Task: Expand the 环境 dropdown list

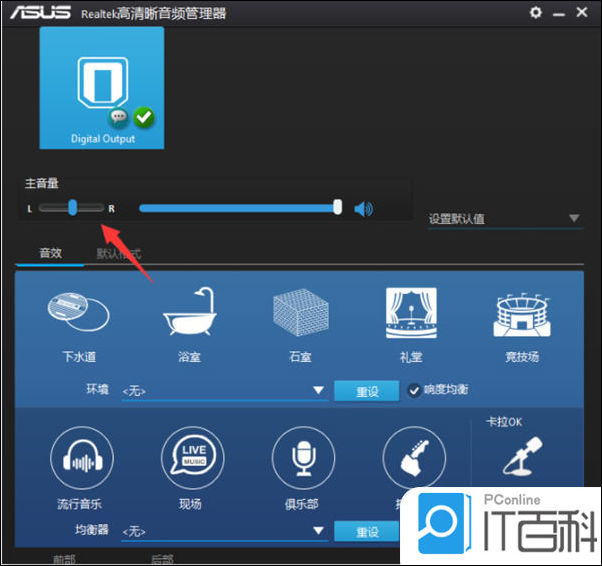Action: pos(225,391)
